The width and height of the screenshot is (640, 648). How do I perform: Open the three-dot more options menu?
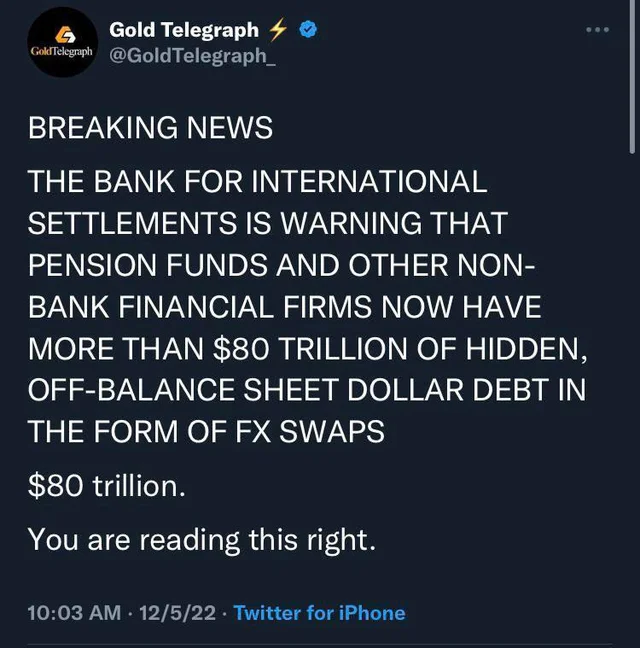pyautogui.click(x=597, y=30)
